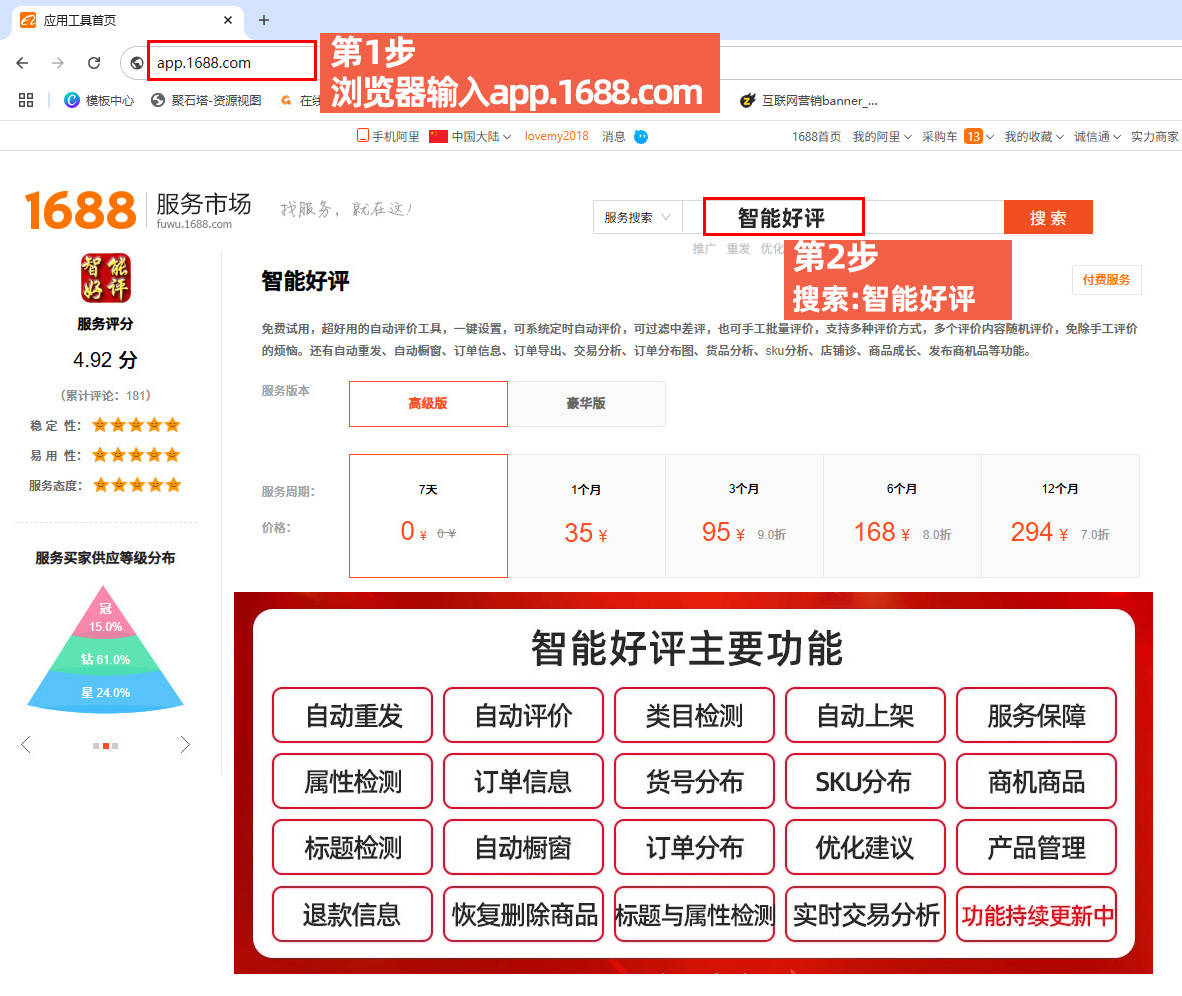The image size is (1182, 996).
Task: Click the browser back arrow
Action: click(x=22, y=62)
